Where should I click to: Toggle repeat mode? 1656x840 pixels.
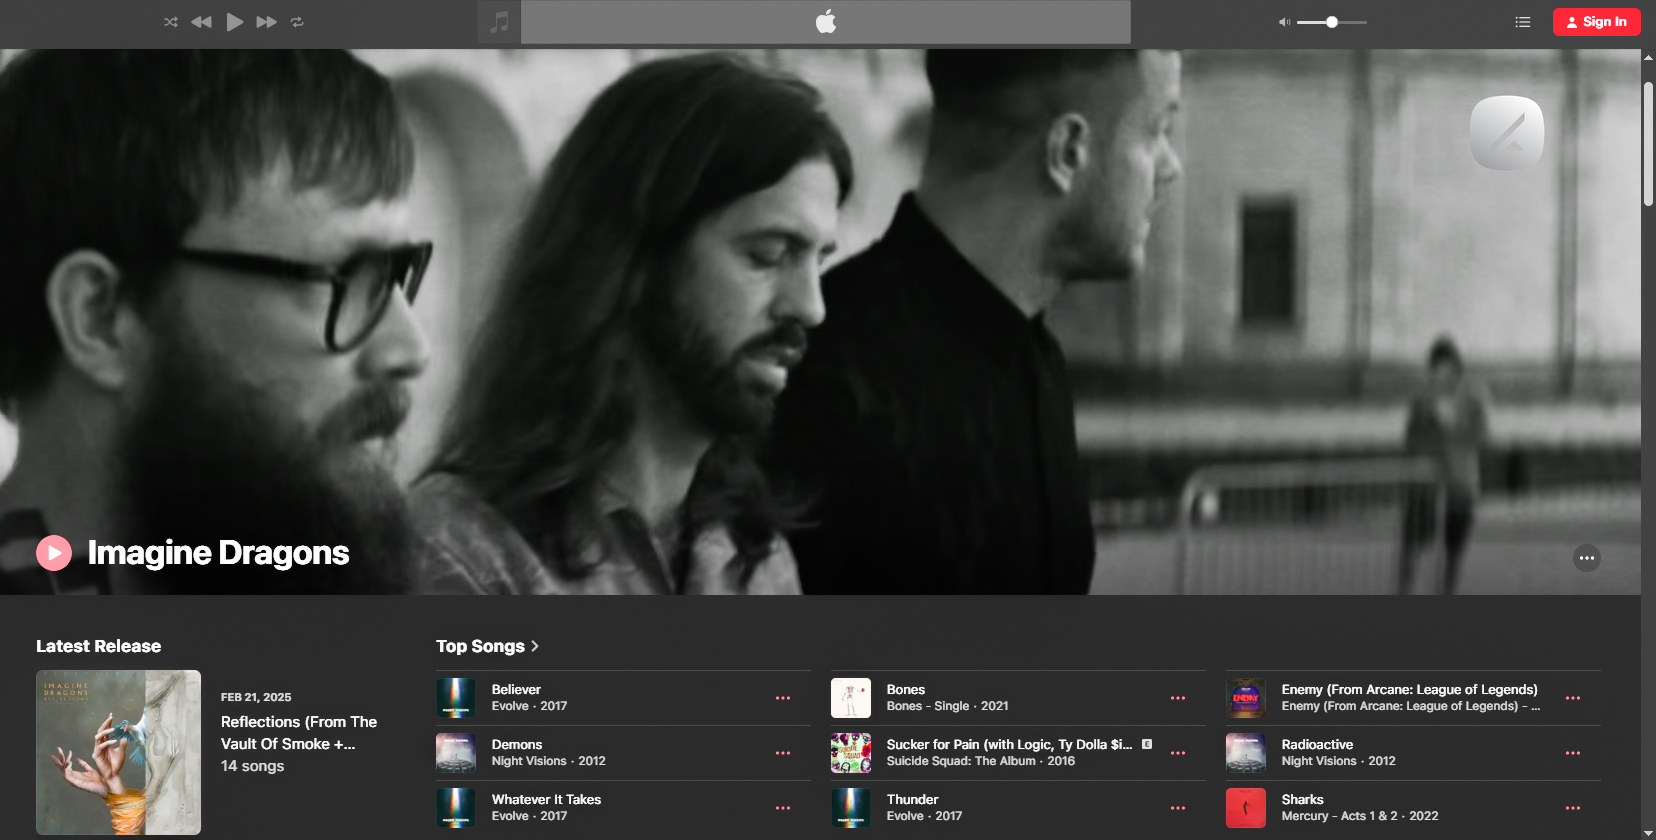[x=297, y=22]
